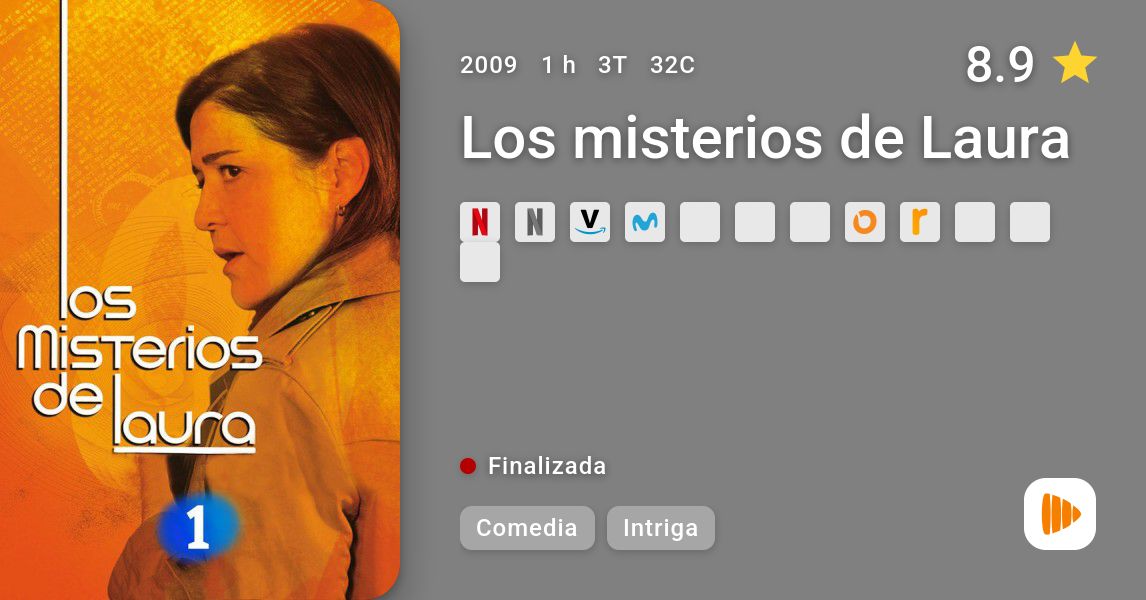1146x600 pixels.
Task: Select the grey Netflix provider icon
Action: (x=535, y=222)
